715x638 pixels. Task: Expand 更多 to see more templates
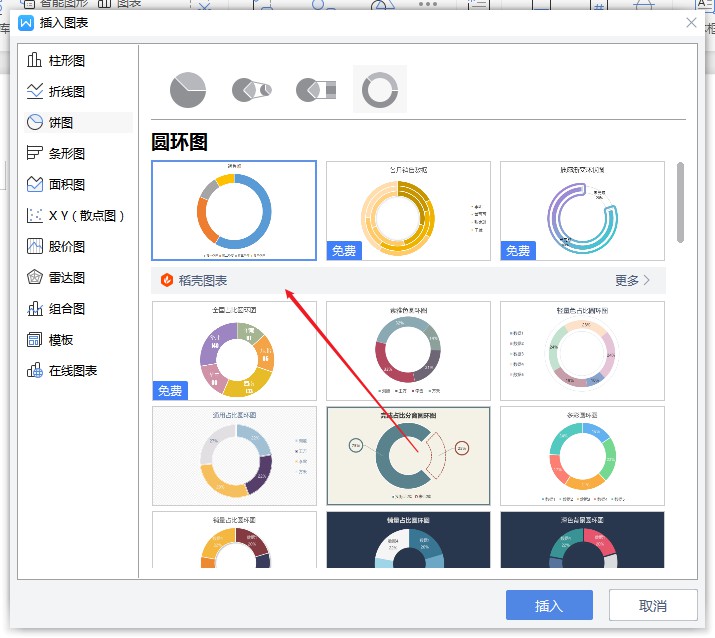click(632, 280)
